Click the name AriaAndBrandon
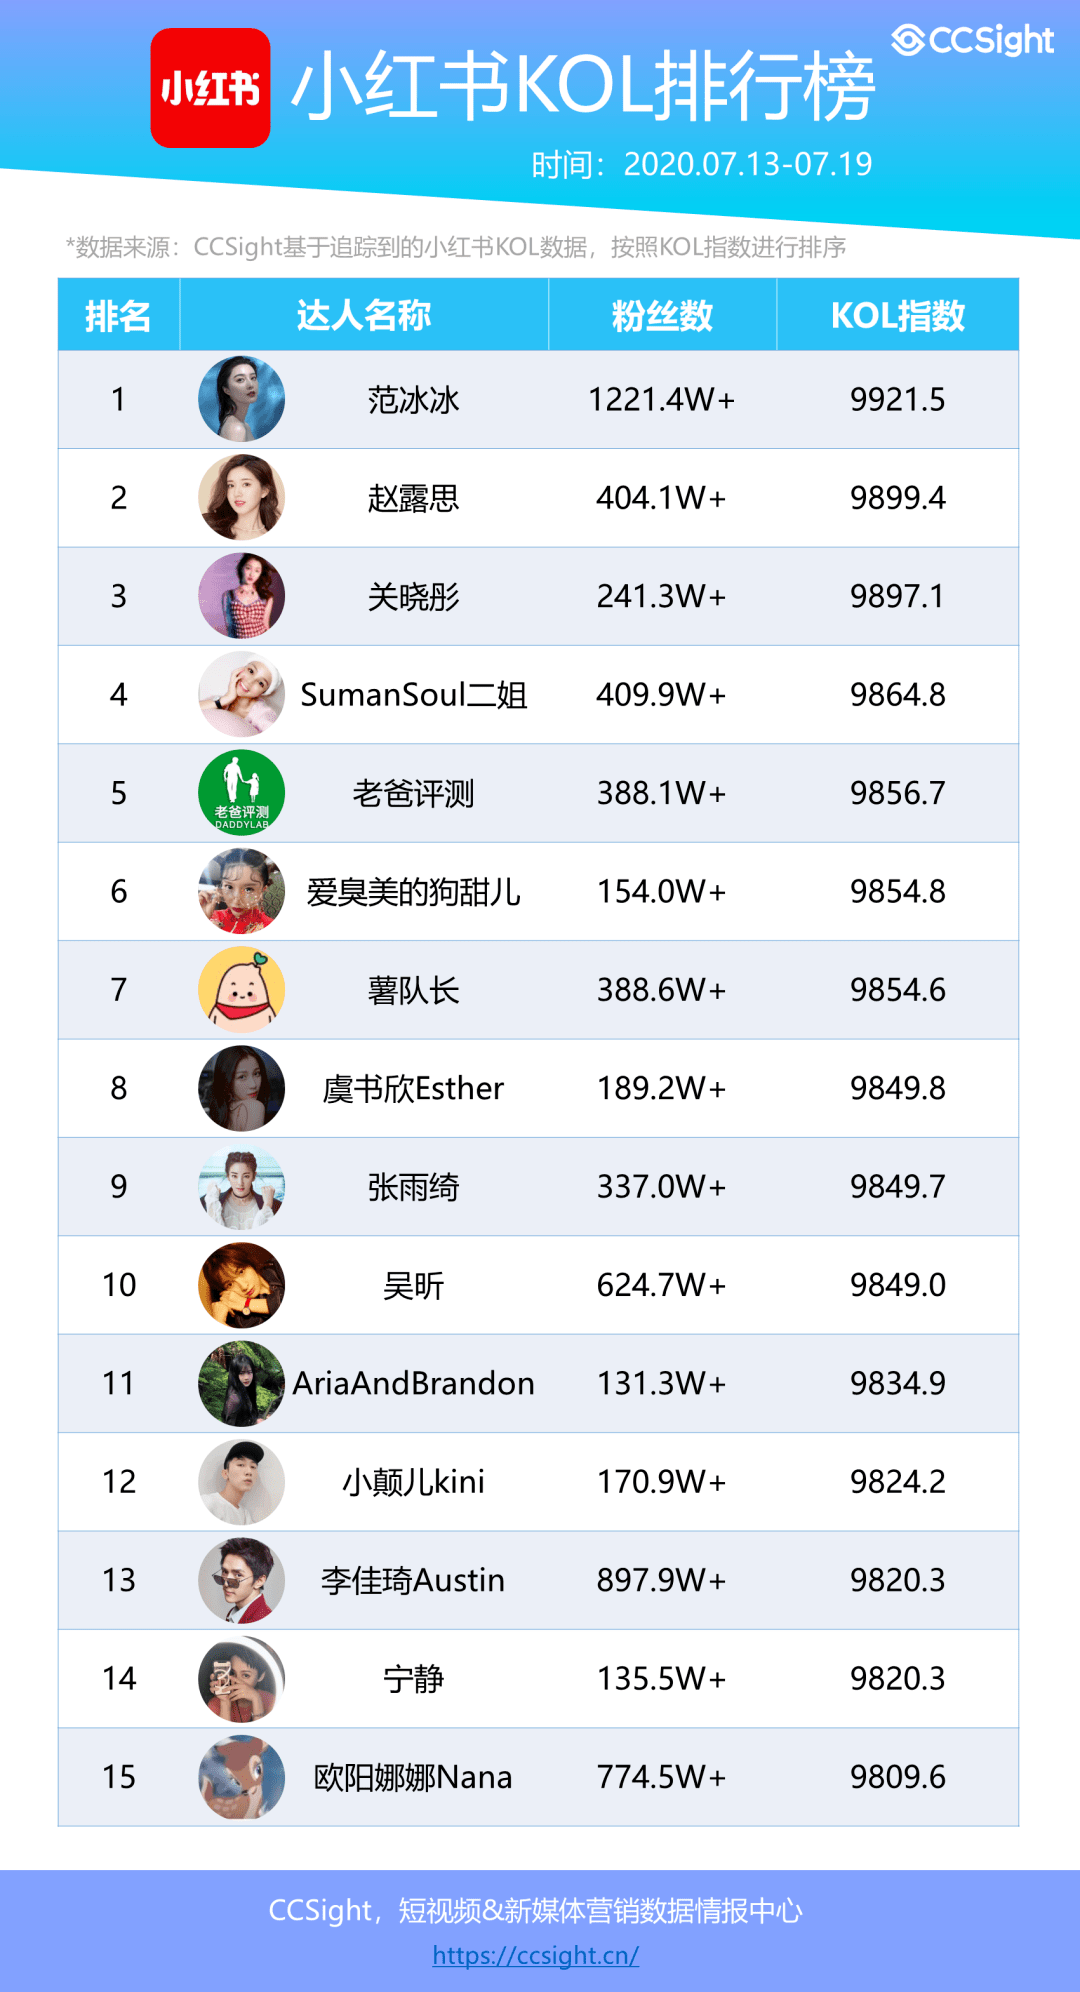Screen dimensions: 1080x1992 click(413, 1383)
